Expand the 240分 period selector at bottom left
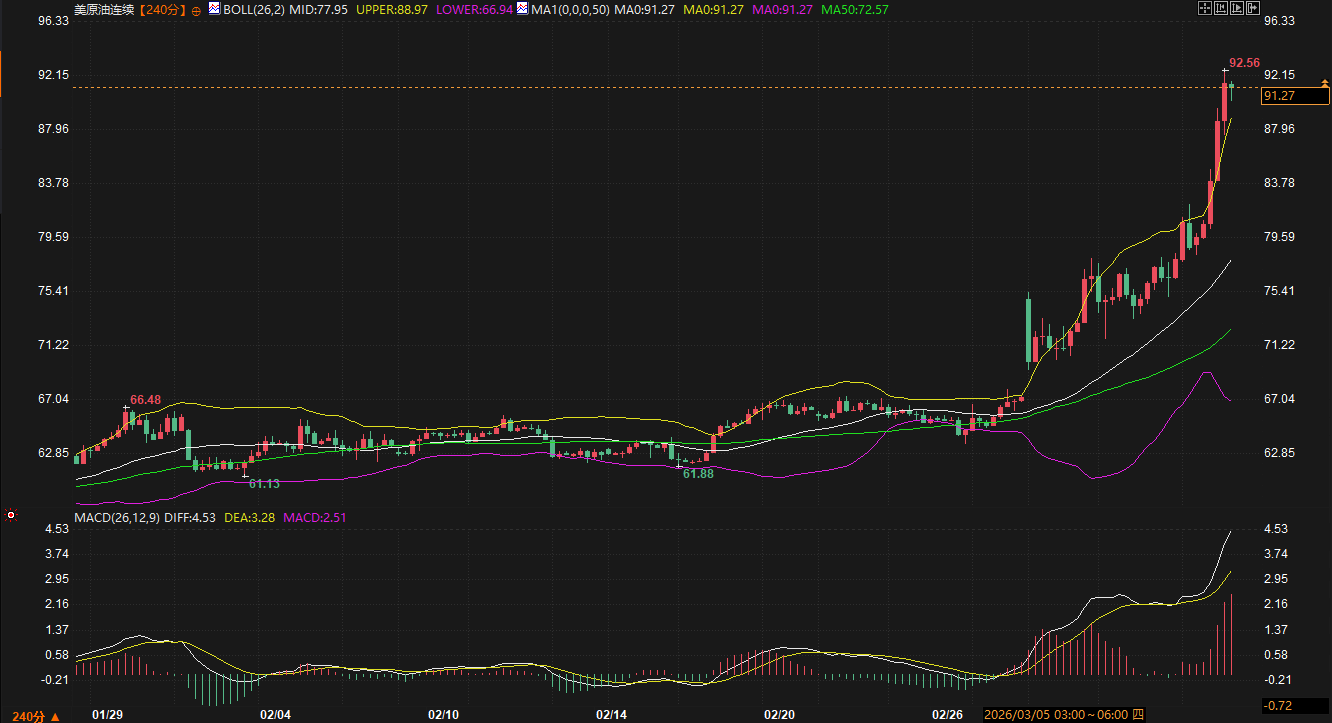The width and height of the screenshot is (1332, 723). 29,716
